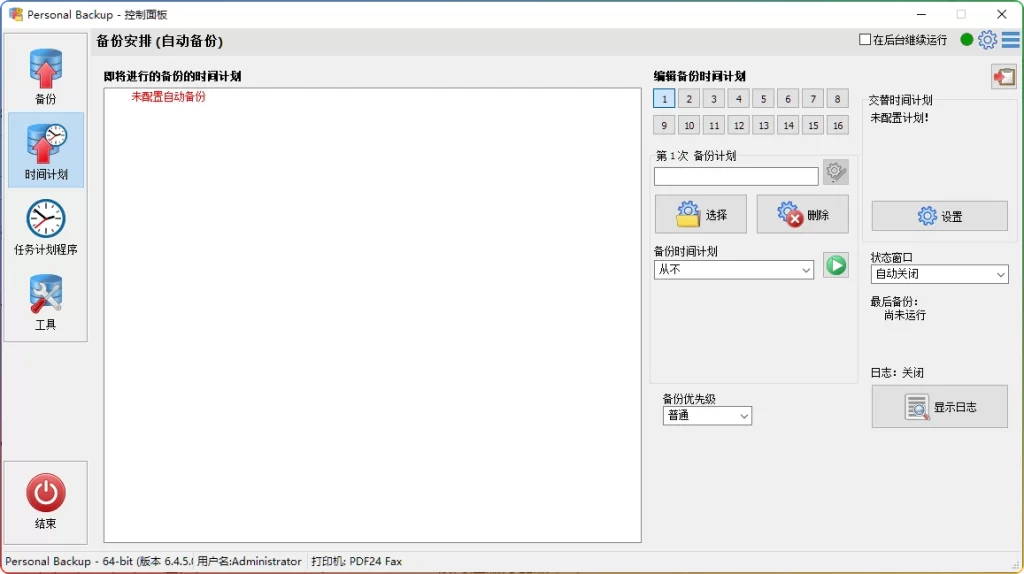
Task: Select schedule slot 6
Action: coord(788,99)
